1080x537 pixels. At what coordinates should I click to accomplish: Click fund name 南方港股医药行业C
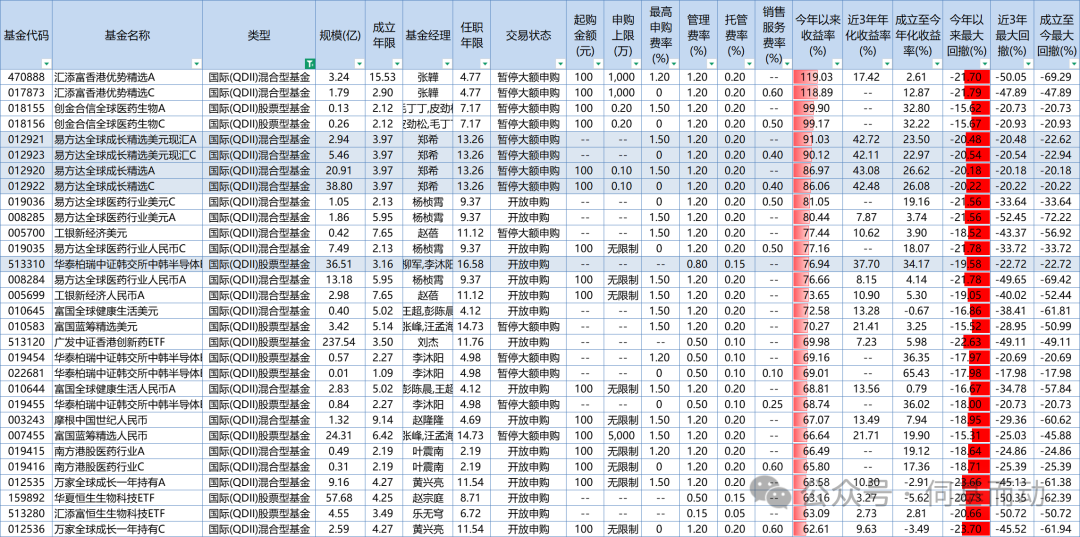100,468
